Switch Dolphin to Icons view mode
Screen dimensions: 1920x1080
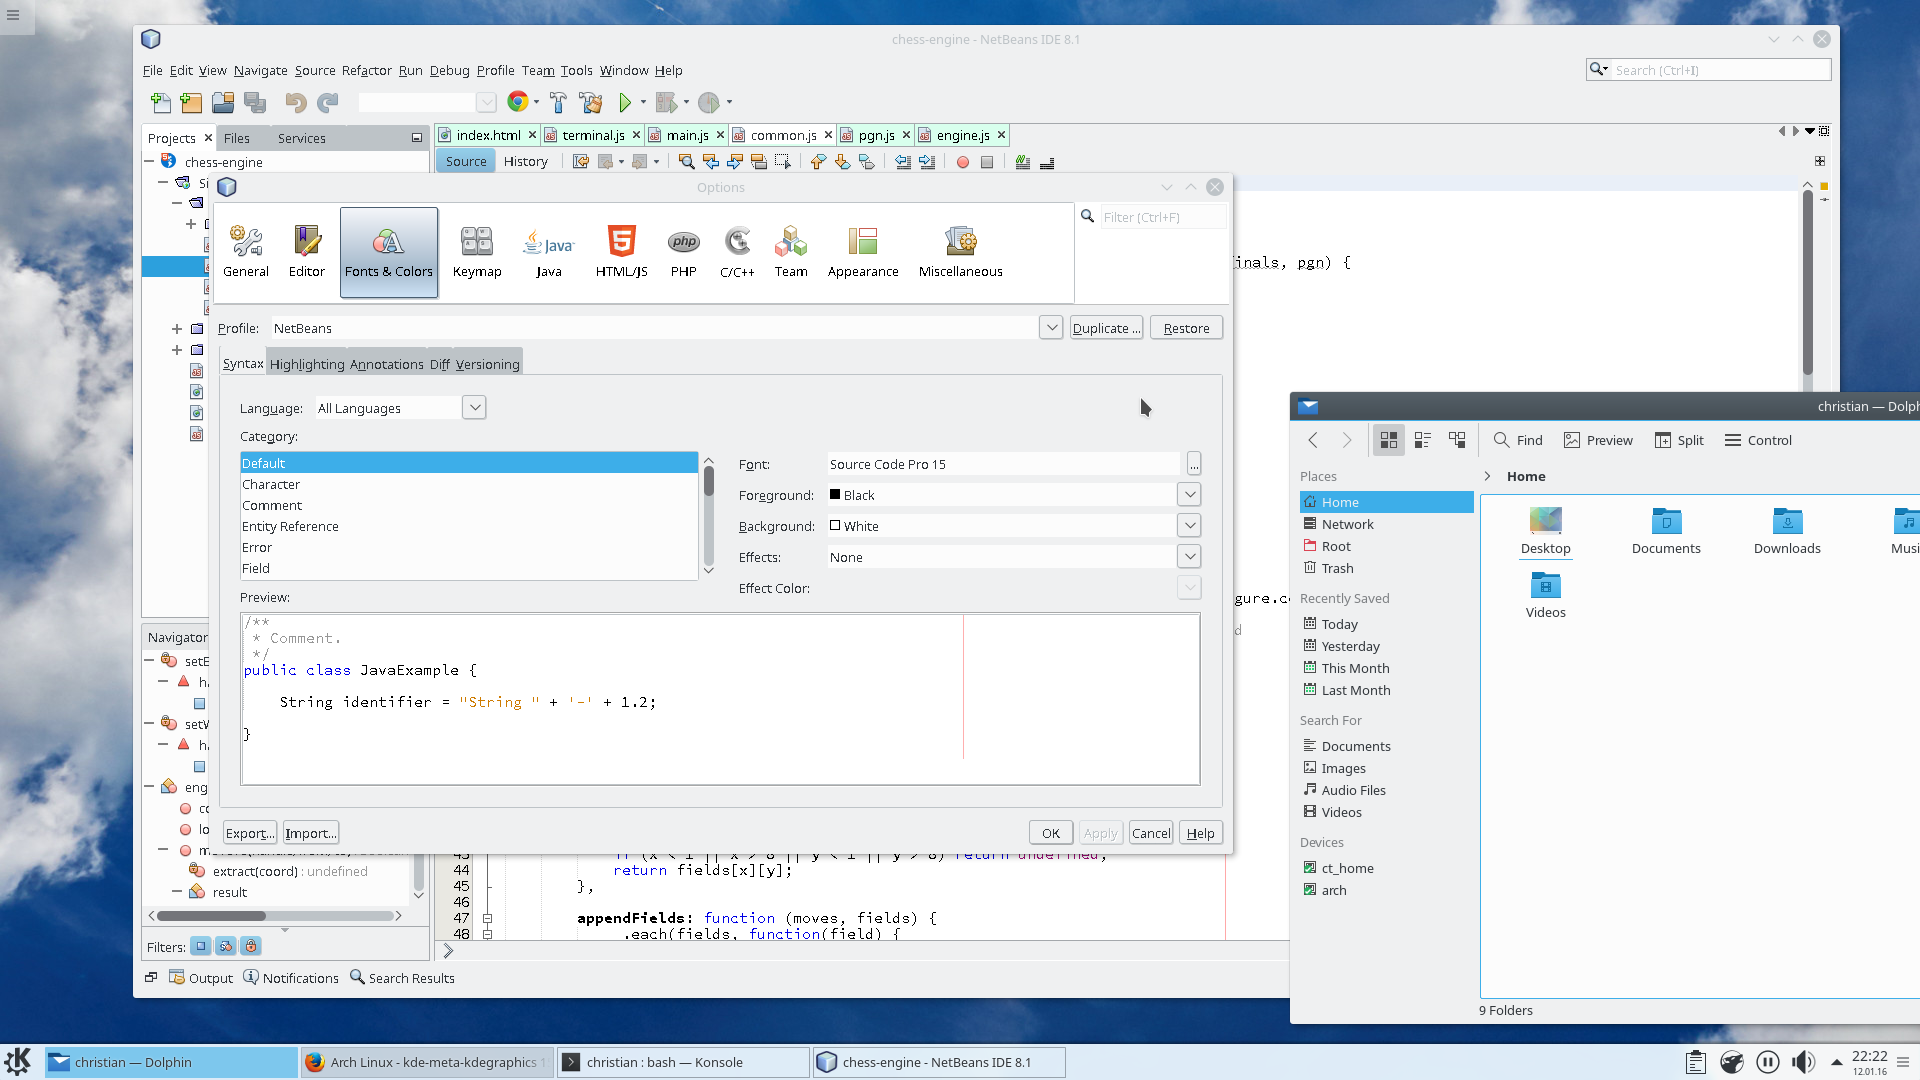click(x=1389, y=440)
